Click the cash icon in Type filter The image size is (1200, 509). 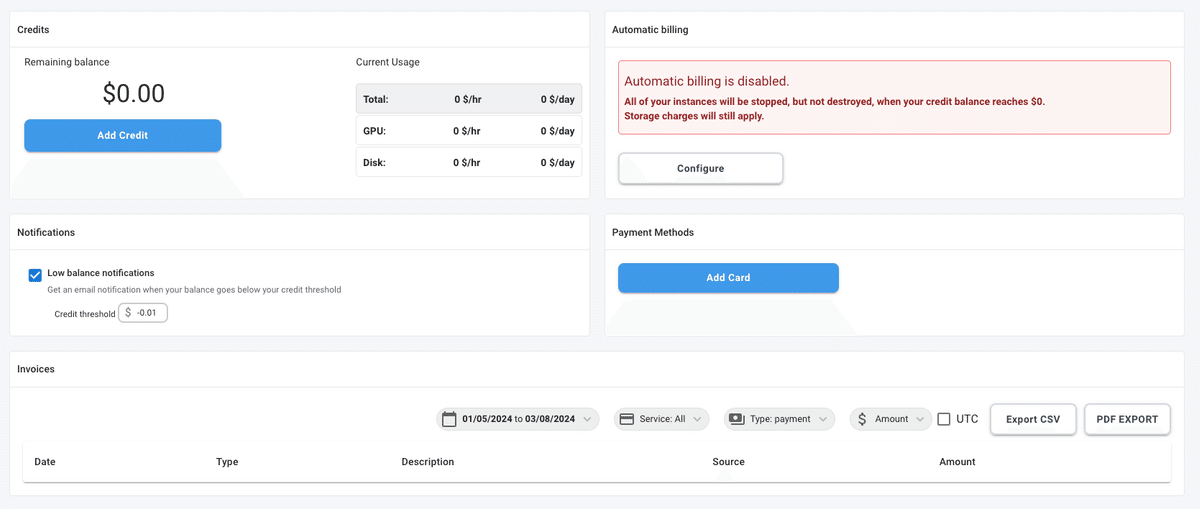point(737,419)
